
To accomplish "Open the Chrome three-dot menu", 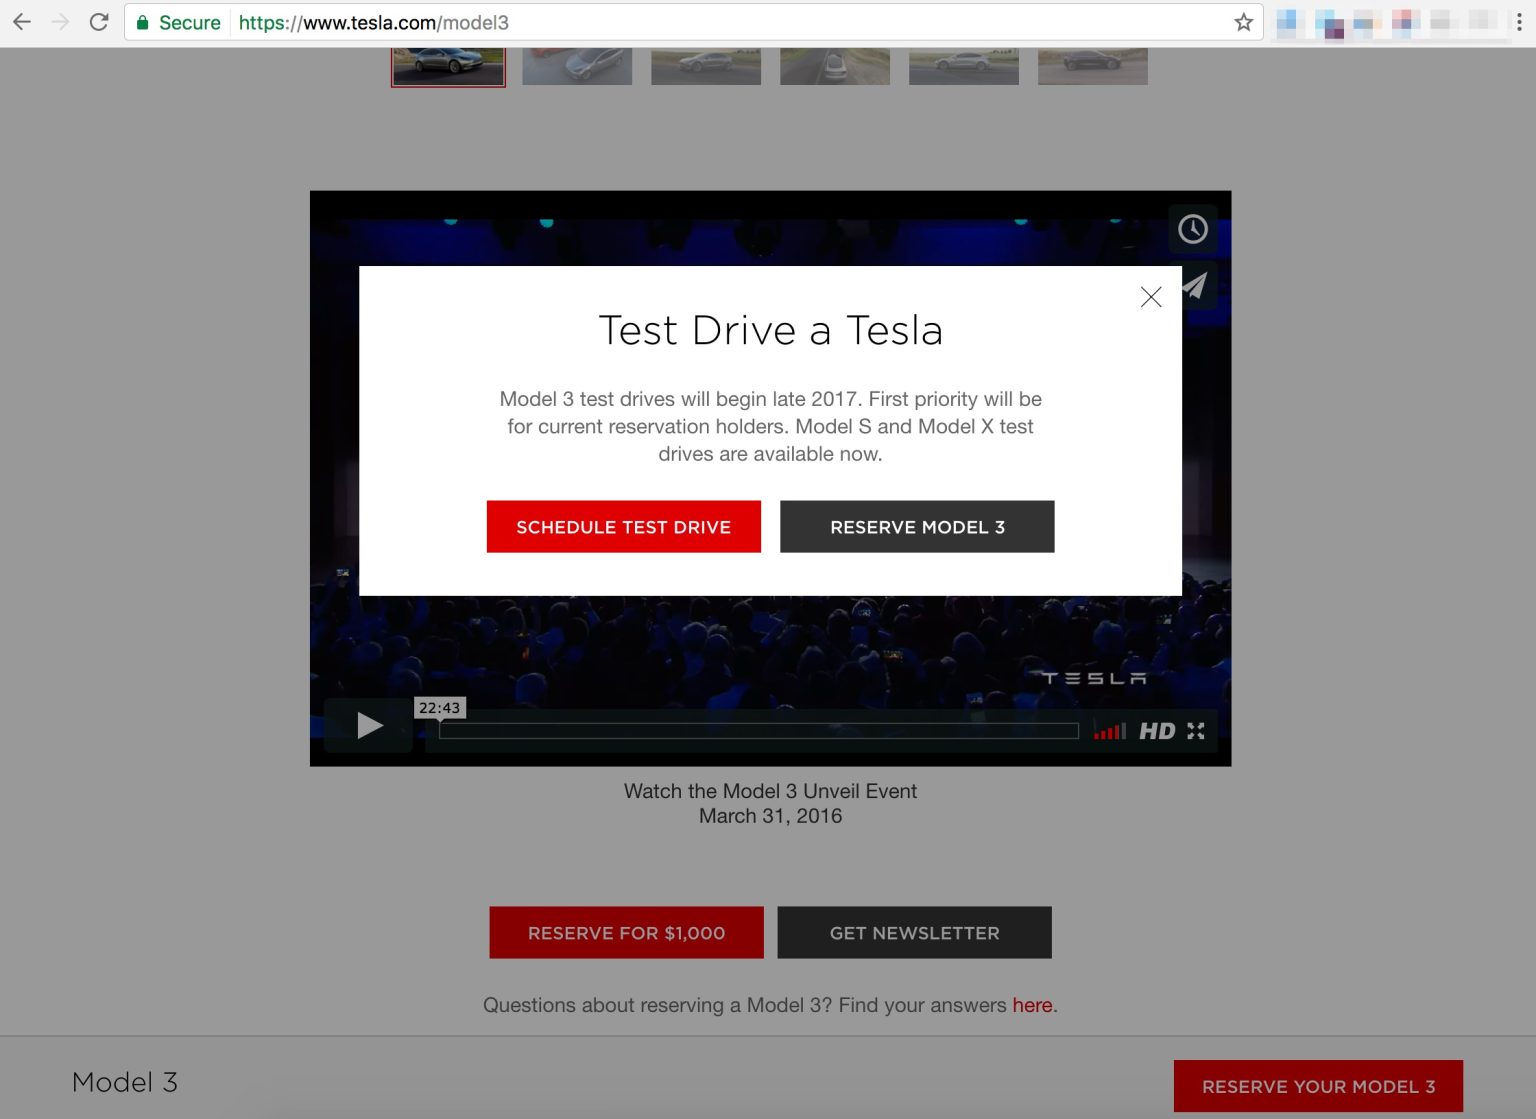I will [x=1519, y=22].
